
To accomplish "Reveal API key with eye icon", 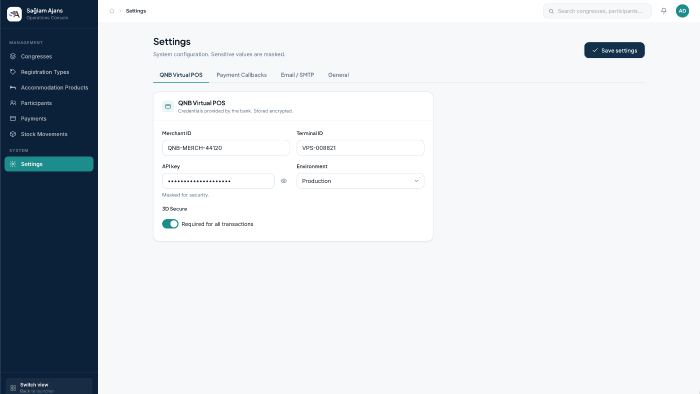I will point(283,181).
